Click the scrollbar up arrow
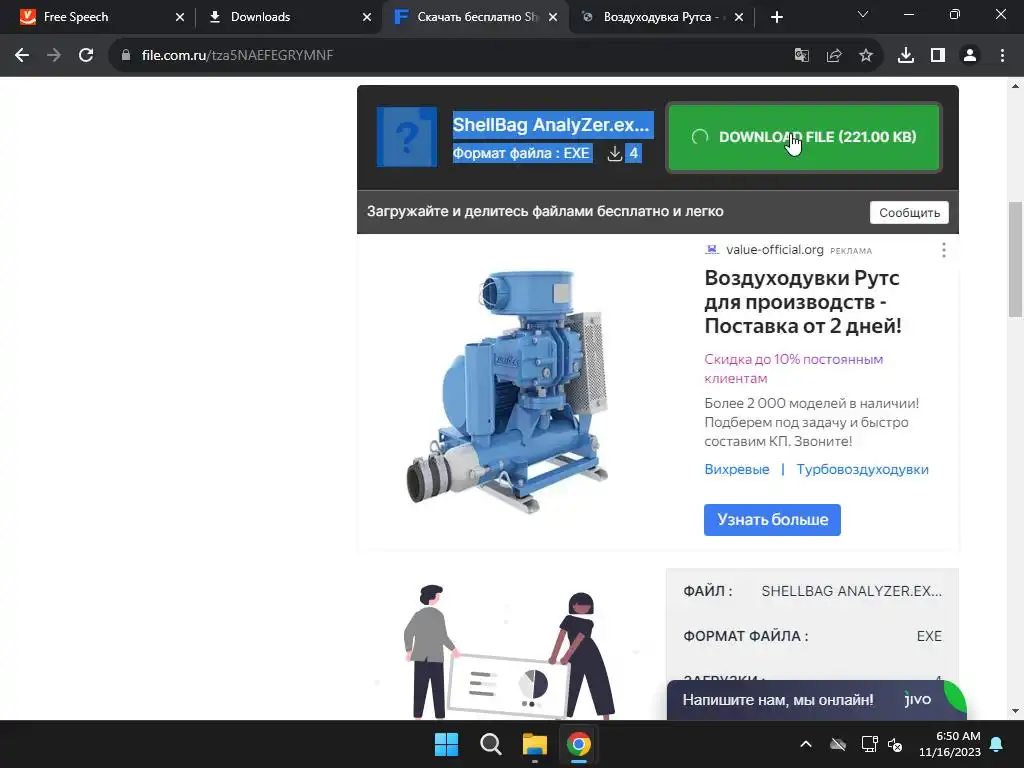The height and width of the screenshot is (768, 1024). coord(1015,86)
